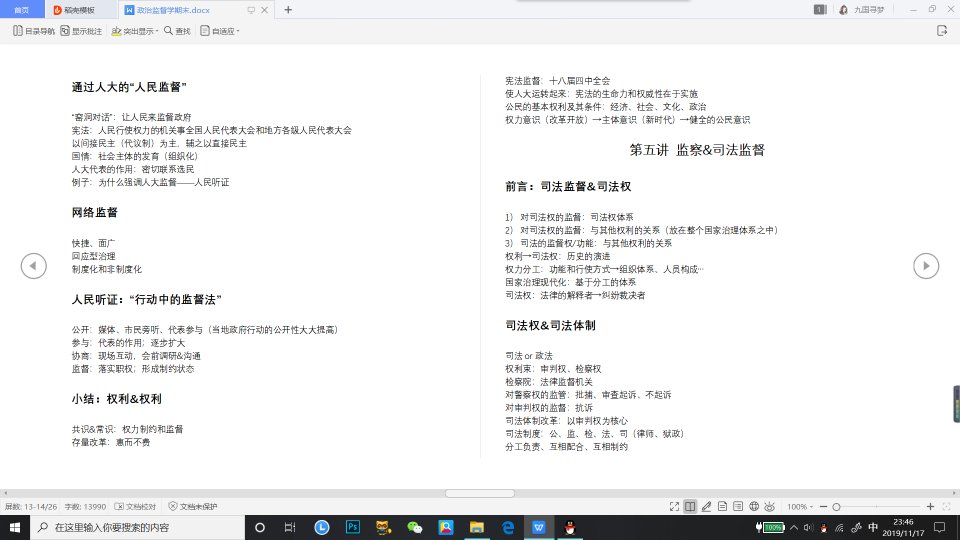Click the volume speaker tray icon

point(808,527)
